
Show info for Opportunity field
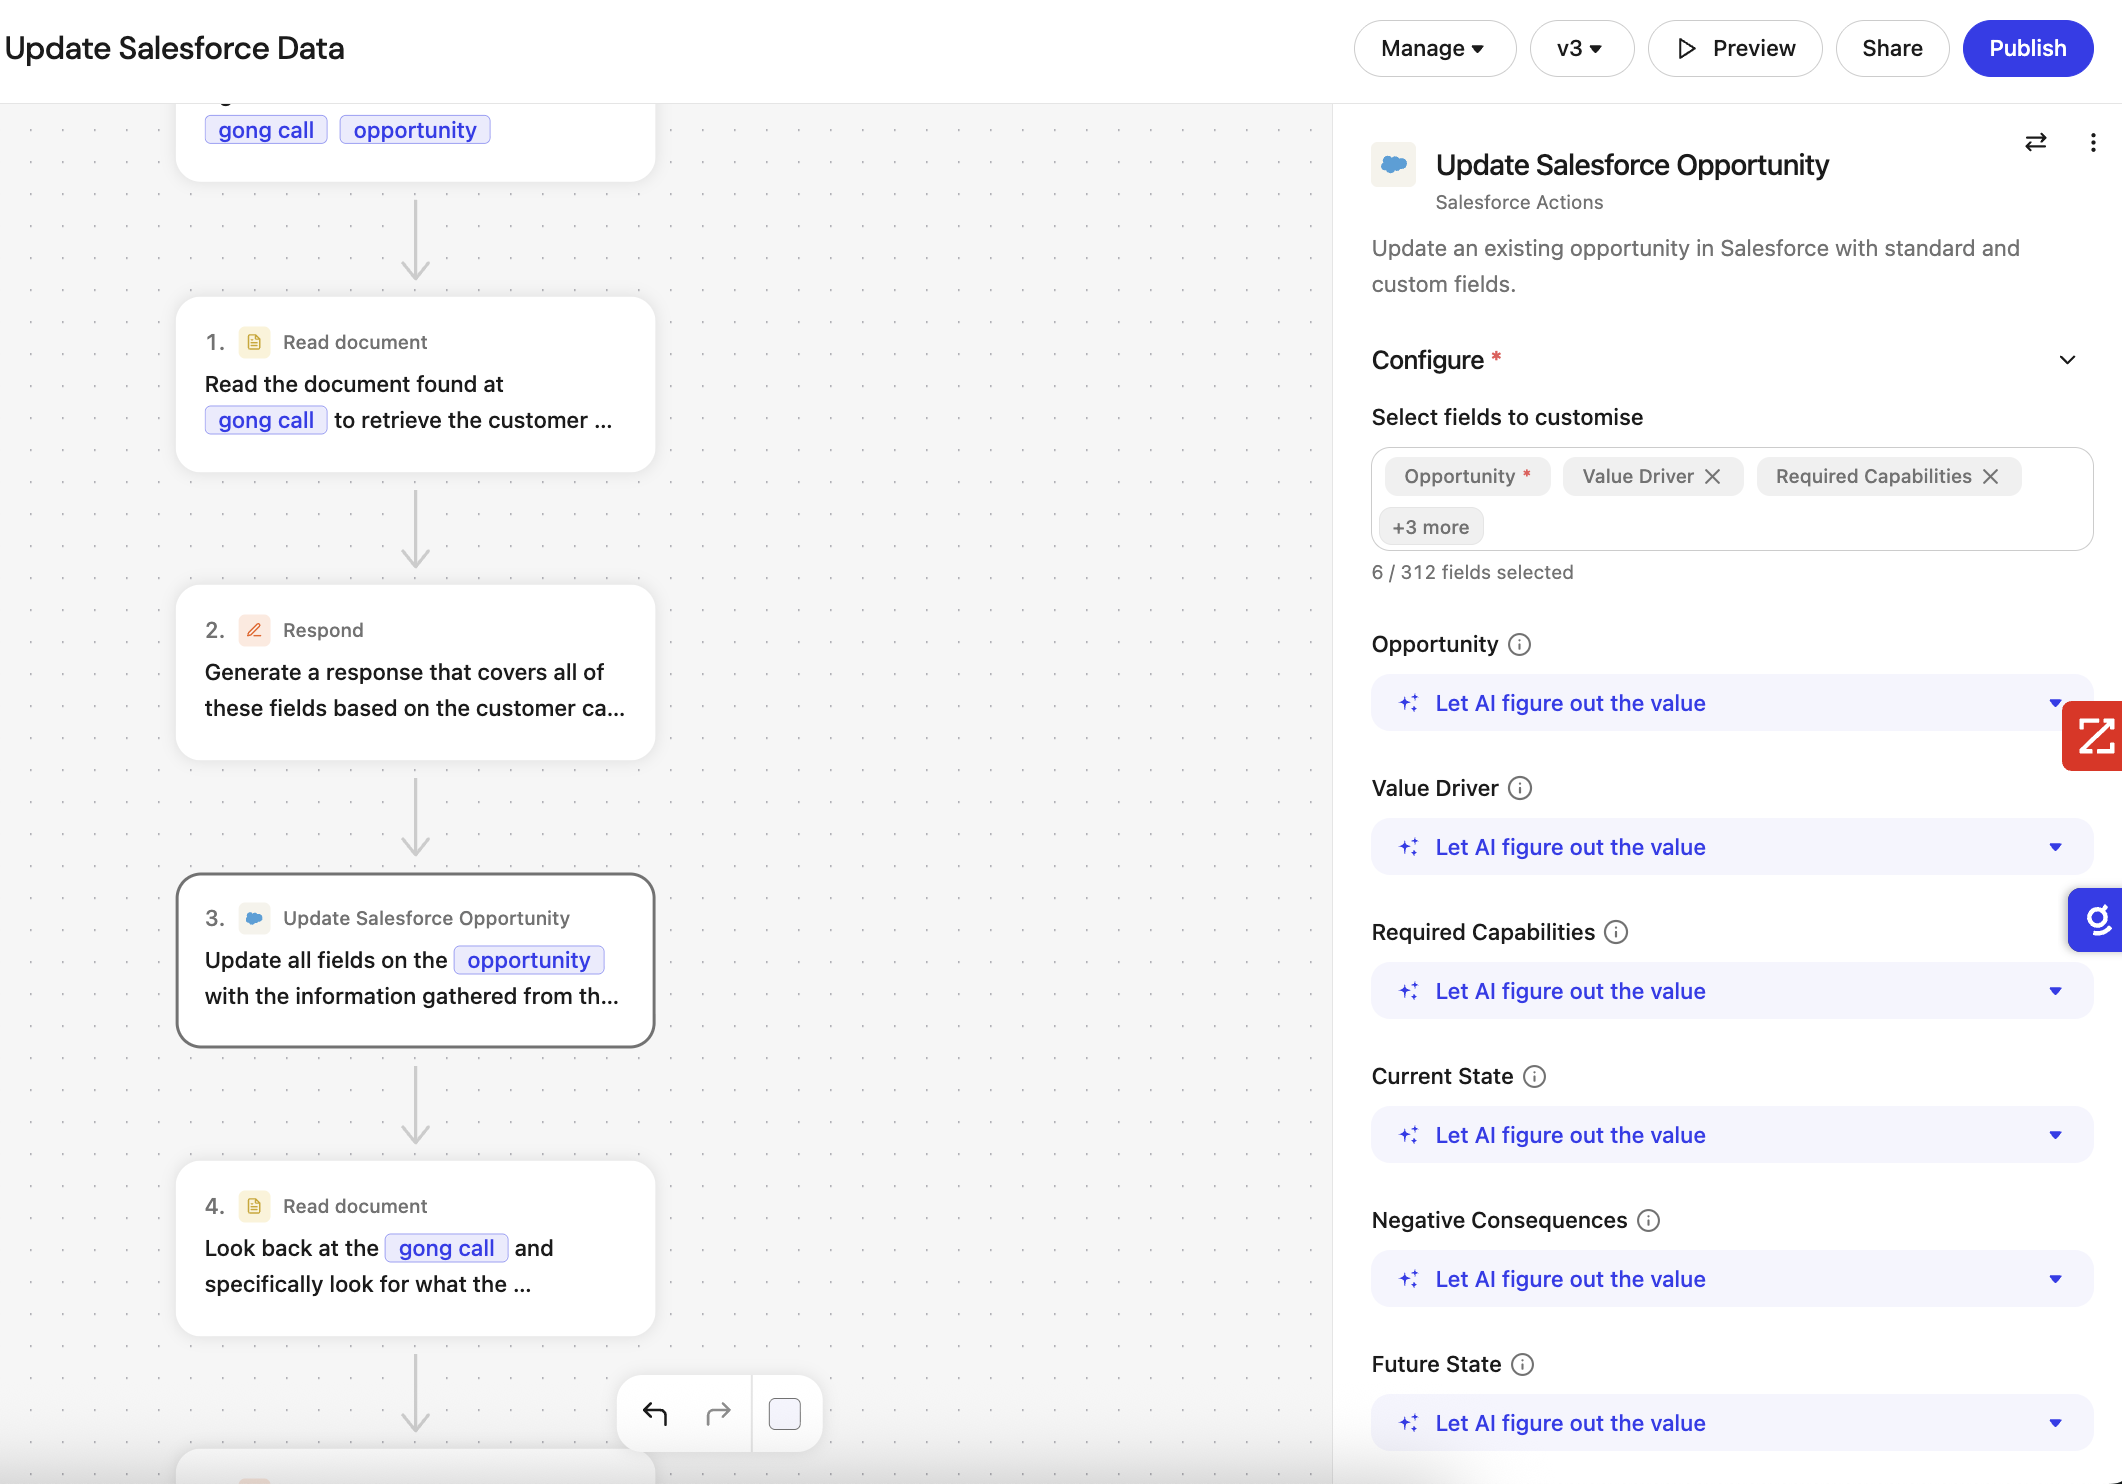click(1519, 644)
